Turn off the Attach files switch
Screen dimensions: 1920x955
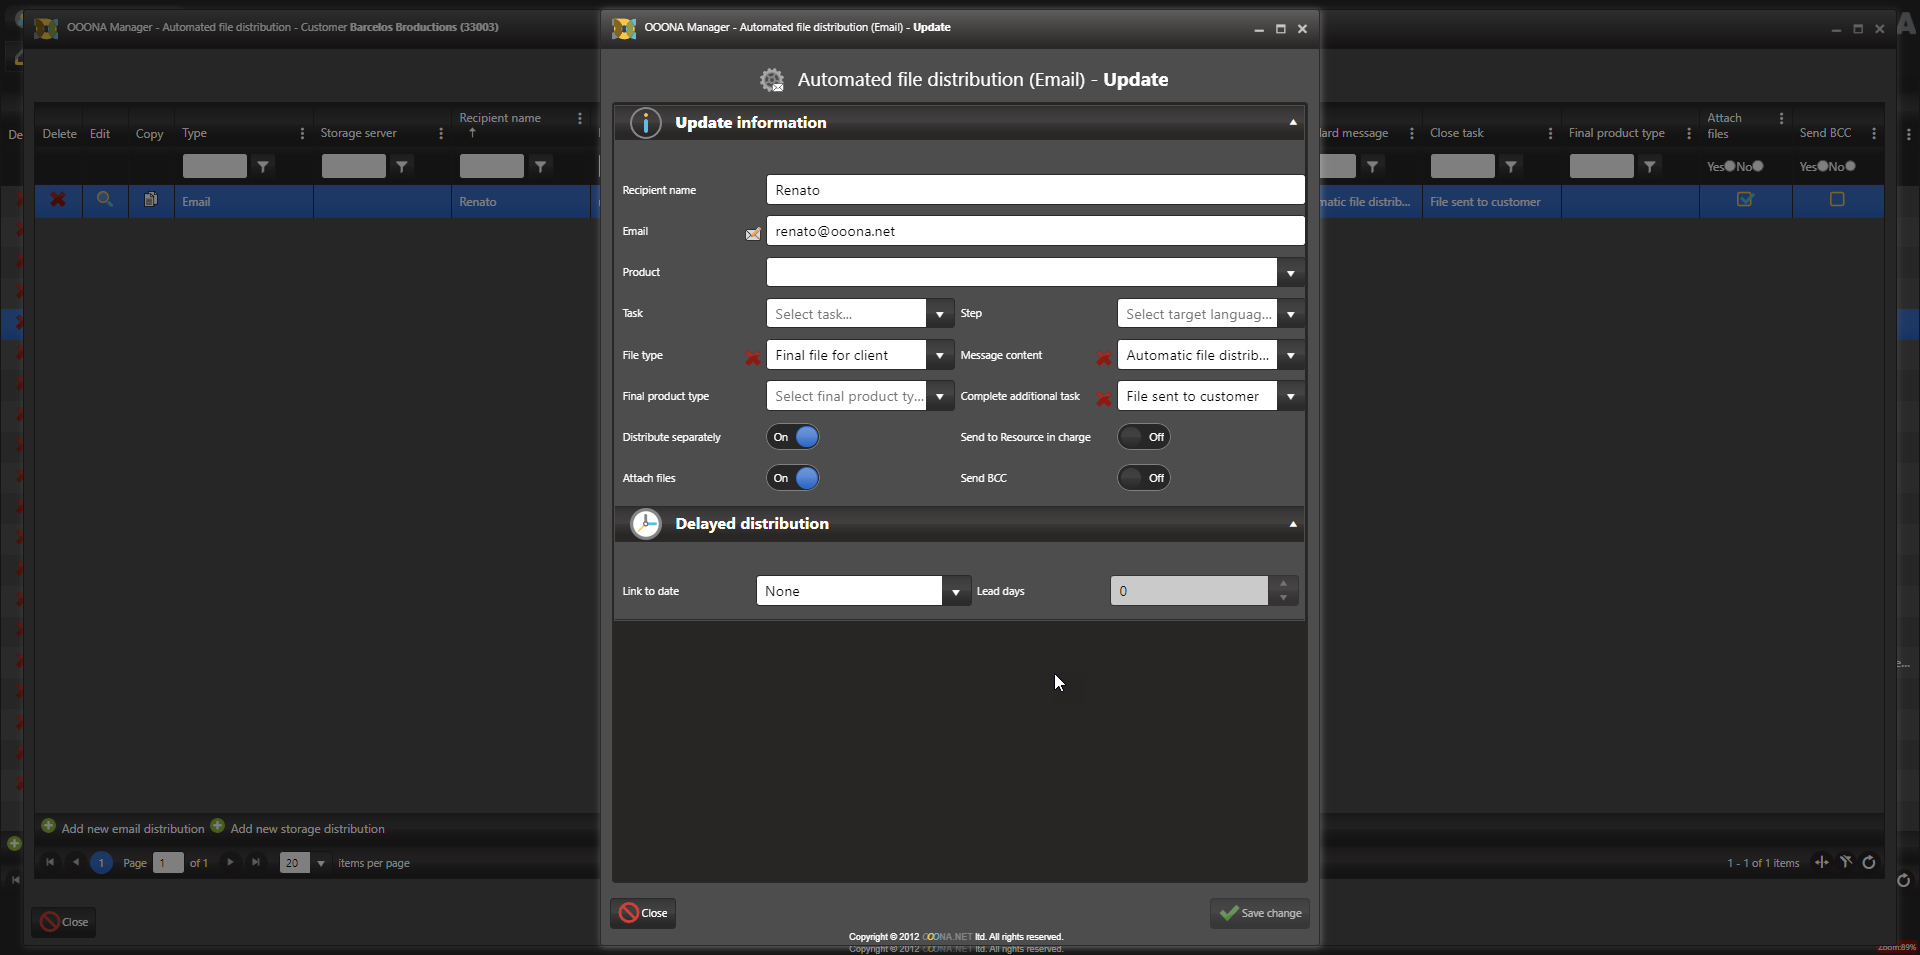tap(794, 478)
